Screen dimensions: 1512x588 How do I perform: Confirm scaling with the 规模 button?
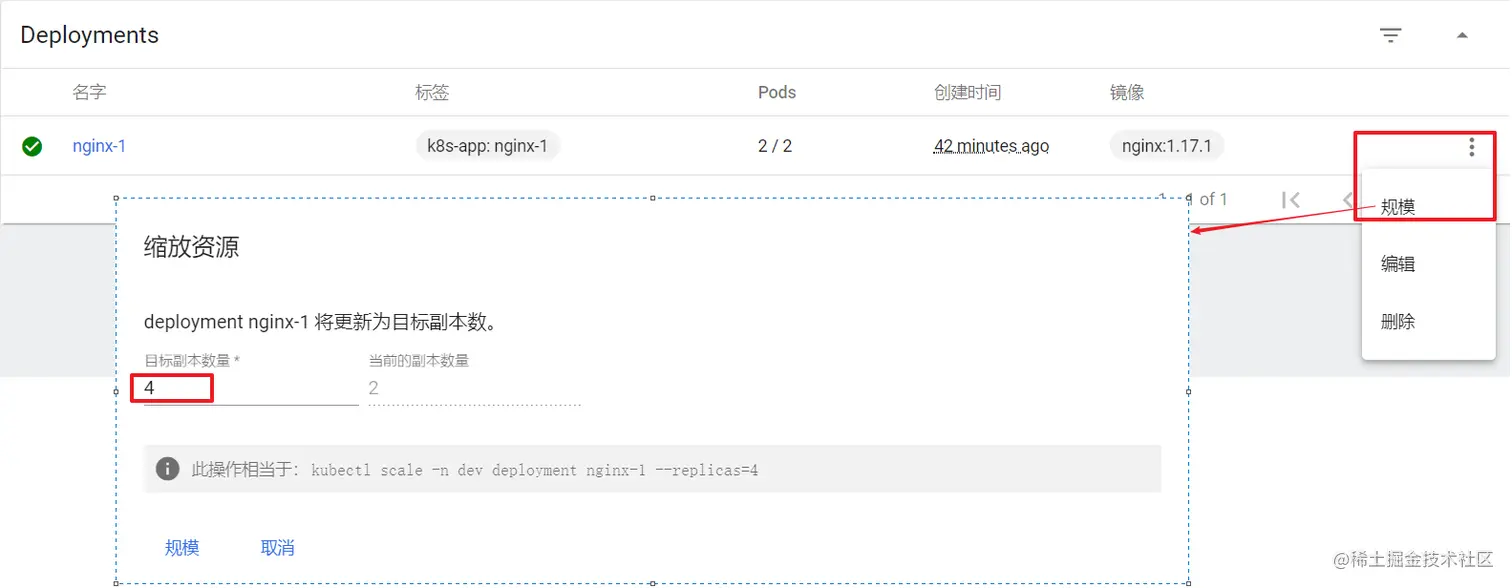click(x=182, y=547)
